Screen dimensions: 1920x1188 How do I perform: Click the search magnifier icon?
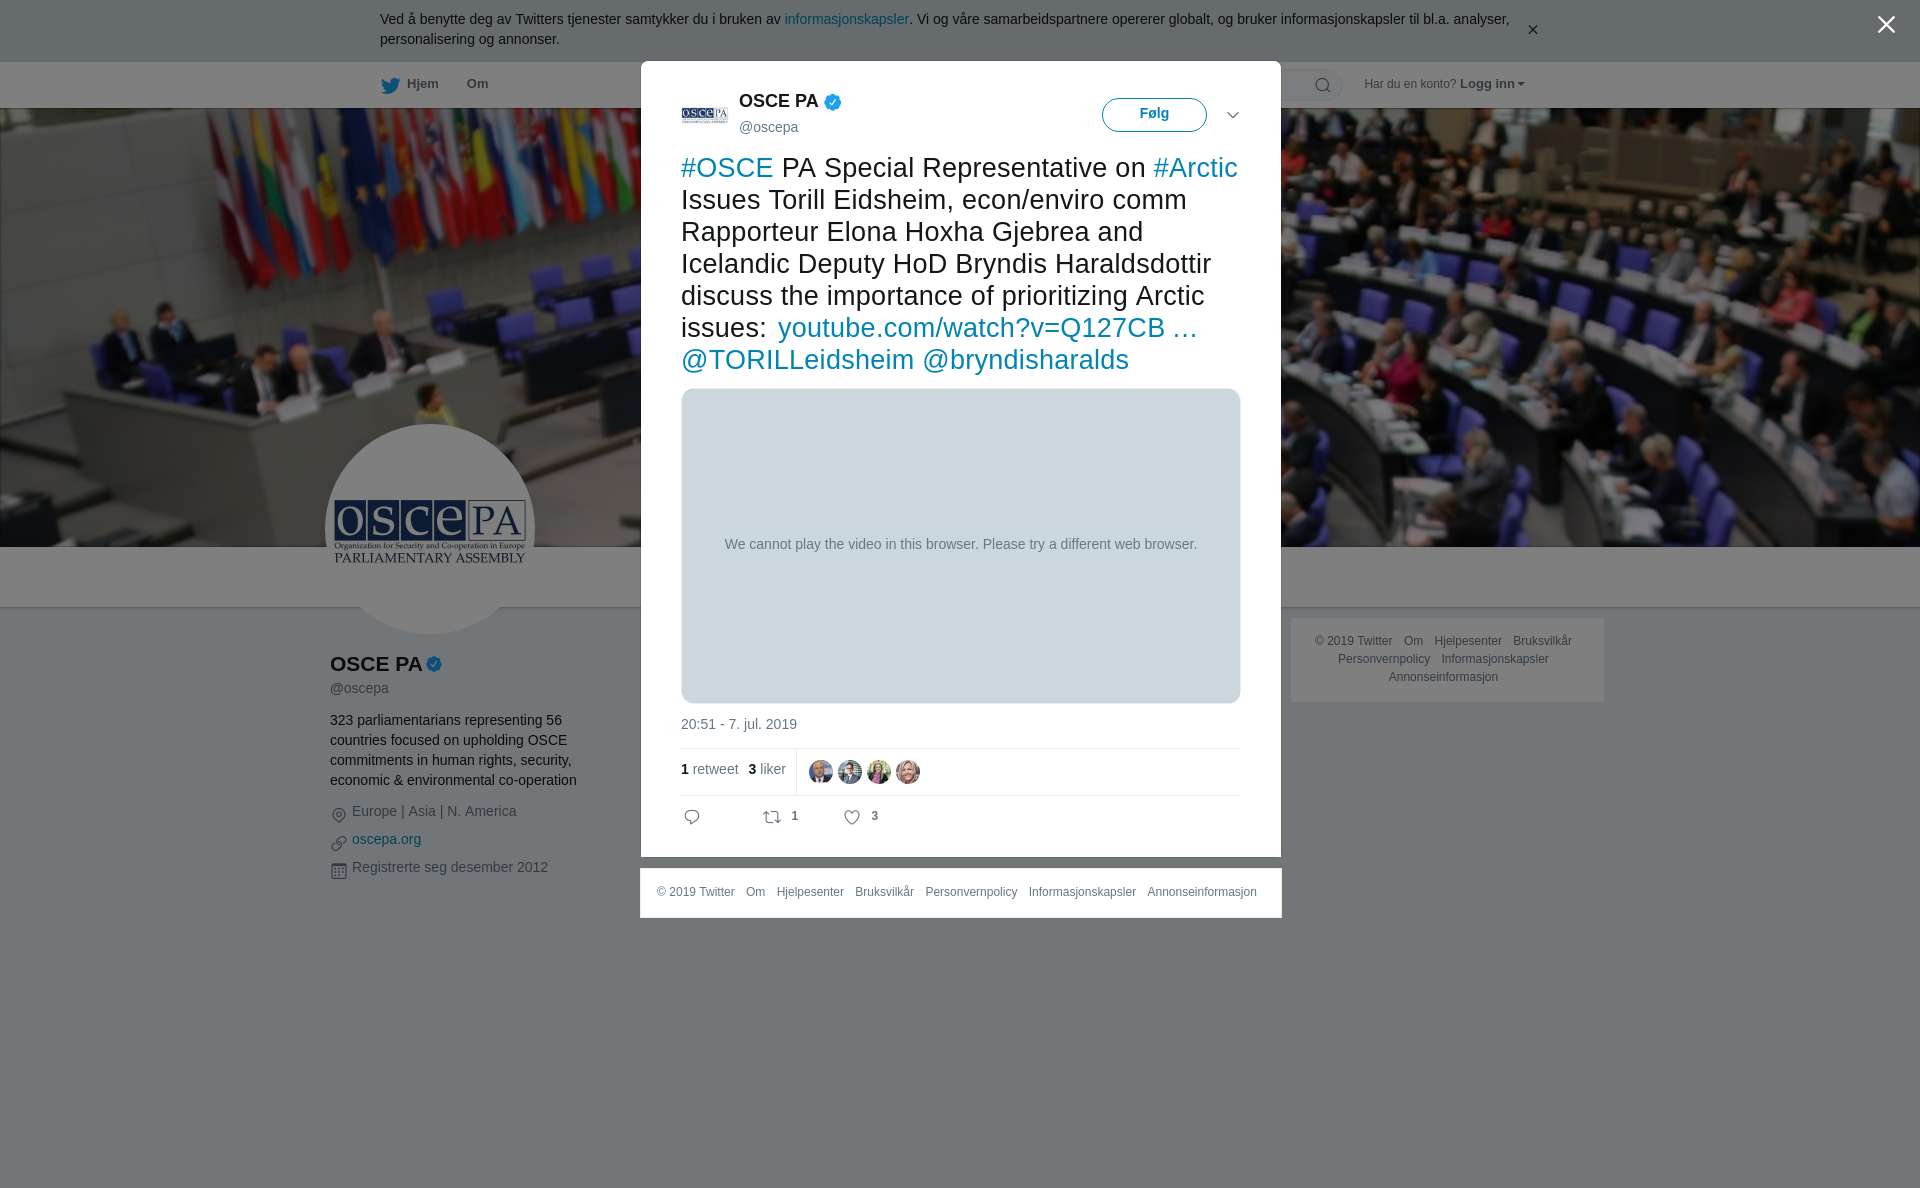pyautogui.click(x=1323, y=85)
